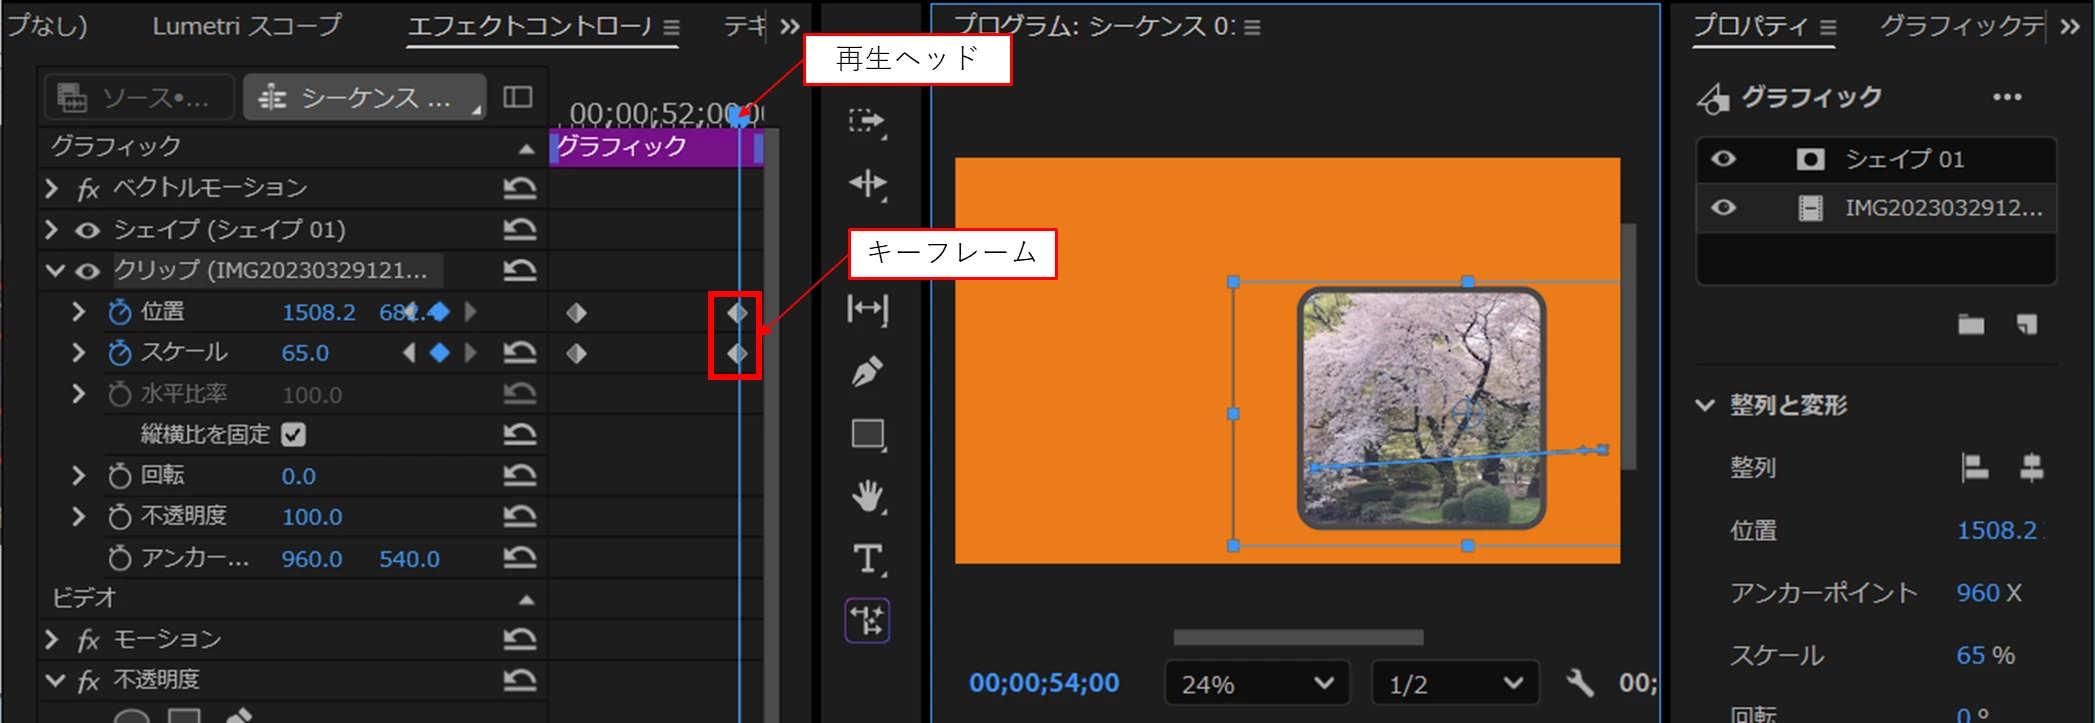Expand the モーション effect
Screen dimensions: 2095x723
click(52, 638)
